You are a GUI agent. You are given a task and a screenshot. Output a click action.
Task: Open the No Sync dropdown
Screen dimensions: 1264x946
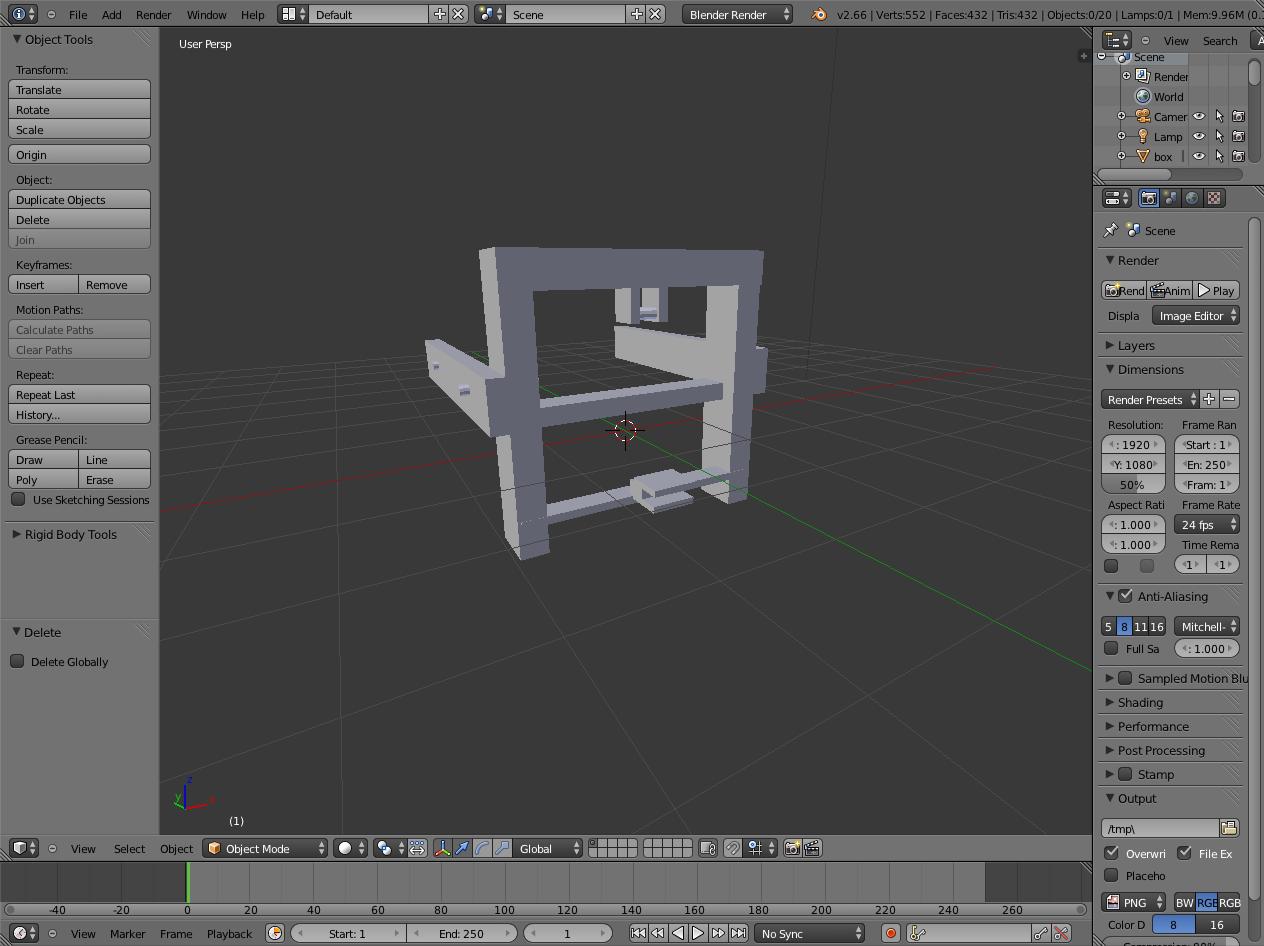(x=809, y=933)
